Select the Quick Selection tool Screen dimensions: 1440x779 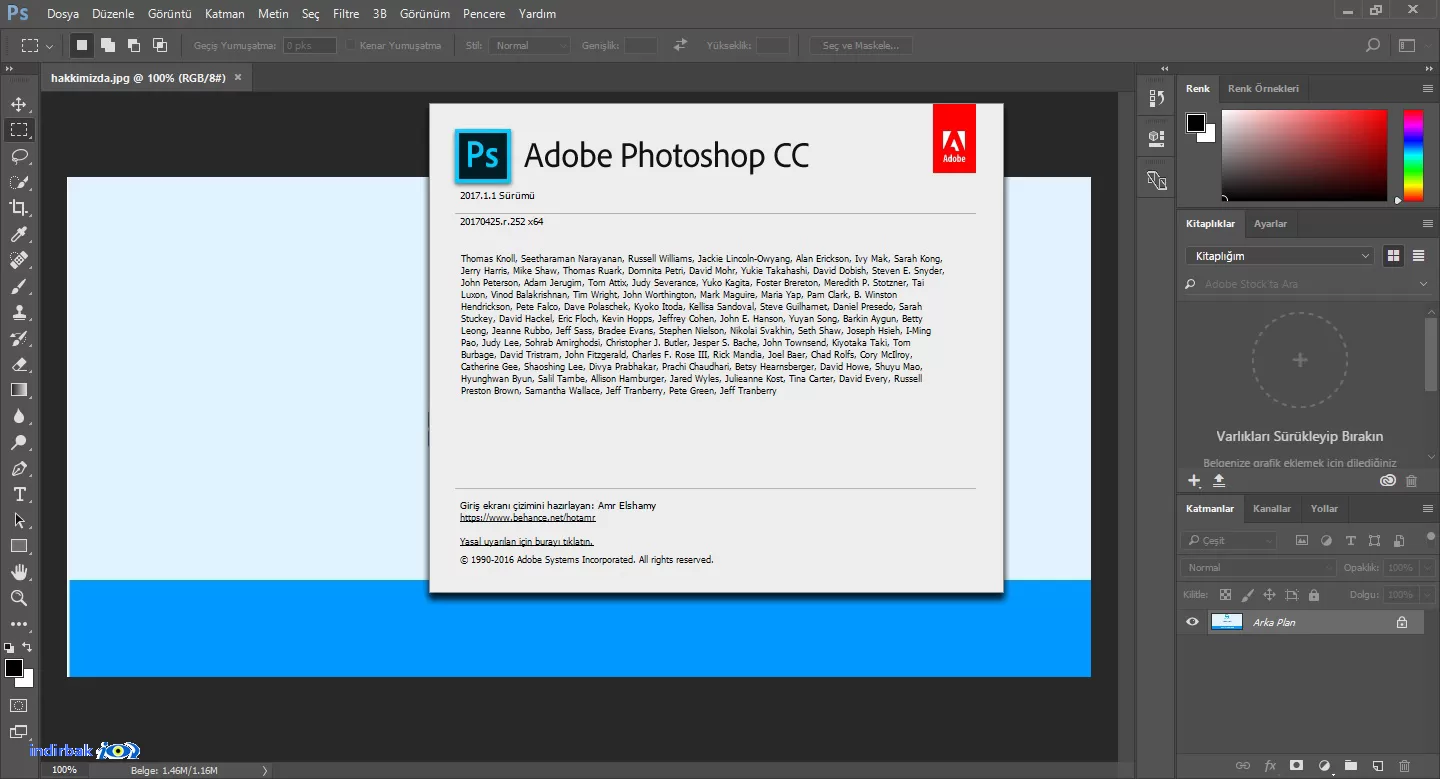click(19, 182)
